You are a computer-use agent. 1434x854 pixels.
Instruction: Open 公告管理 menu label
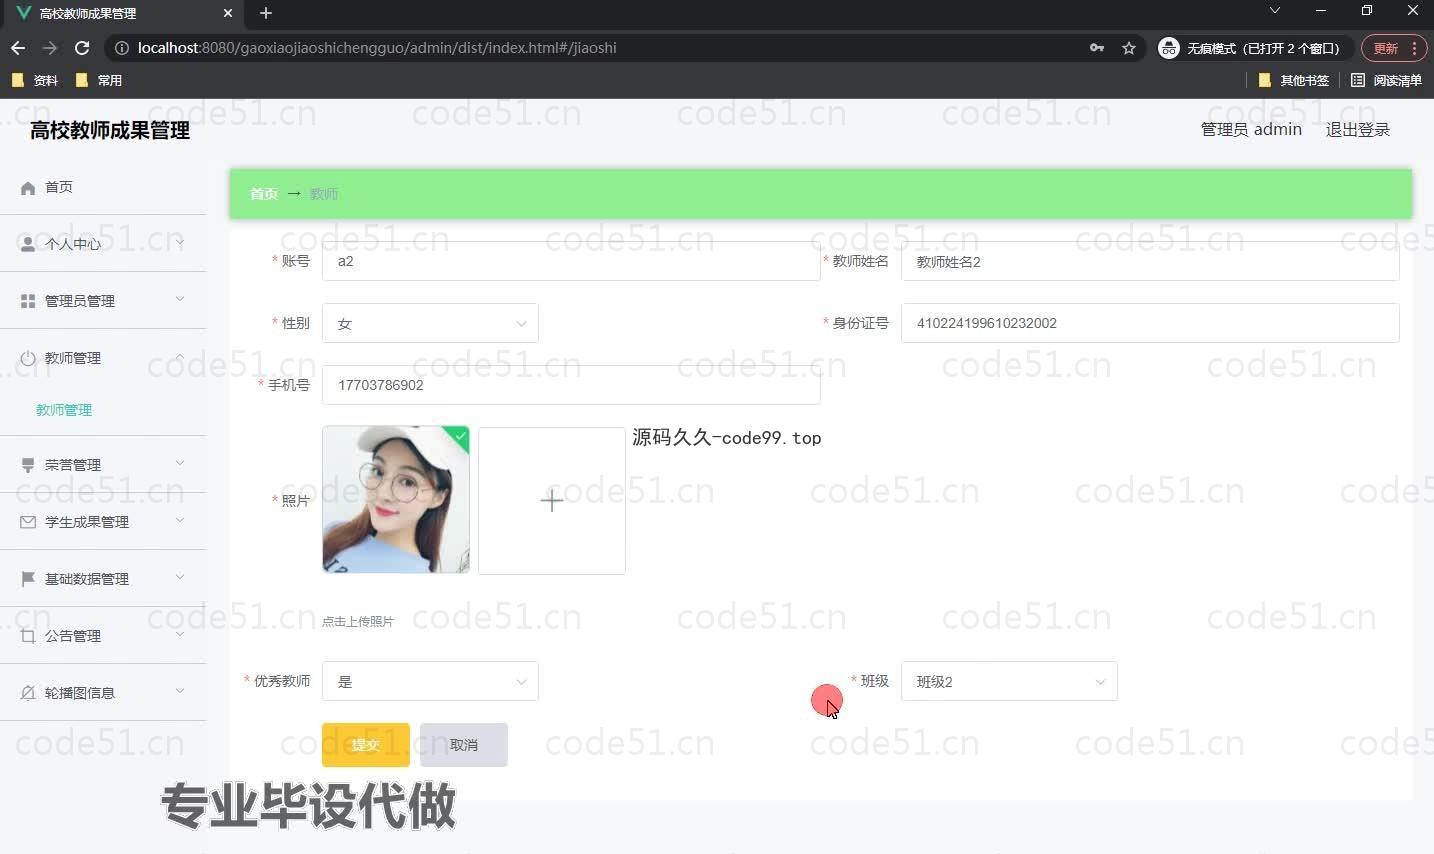73,636
